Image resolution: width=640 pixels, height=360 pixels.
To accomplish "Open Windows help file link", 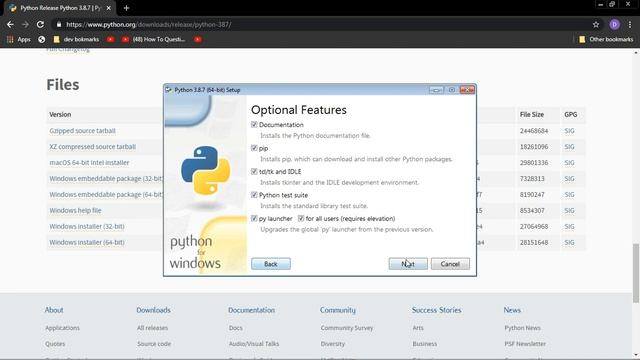I will [x=75, y=210].
